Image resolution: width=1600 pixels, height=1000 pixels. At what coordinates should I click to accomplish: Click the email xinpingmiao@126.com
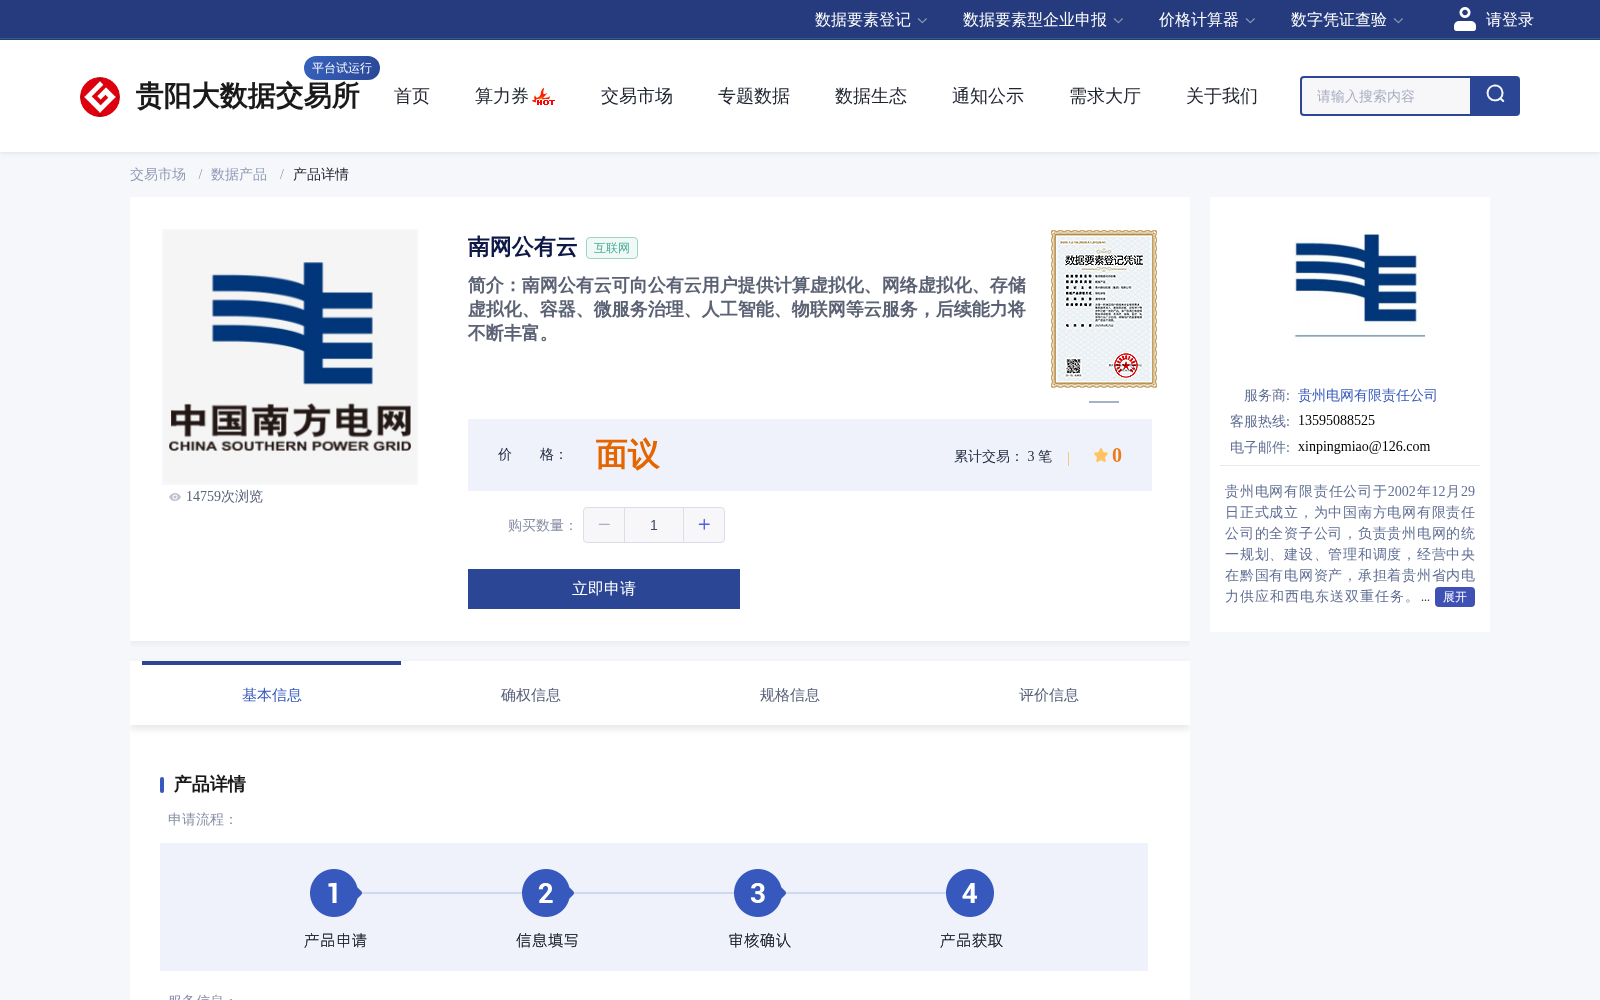click(1364, 447)
